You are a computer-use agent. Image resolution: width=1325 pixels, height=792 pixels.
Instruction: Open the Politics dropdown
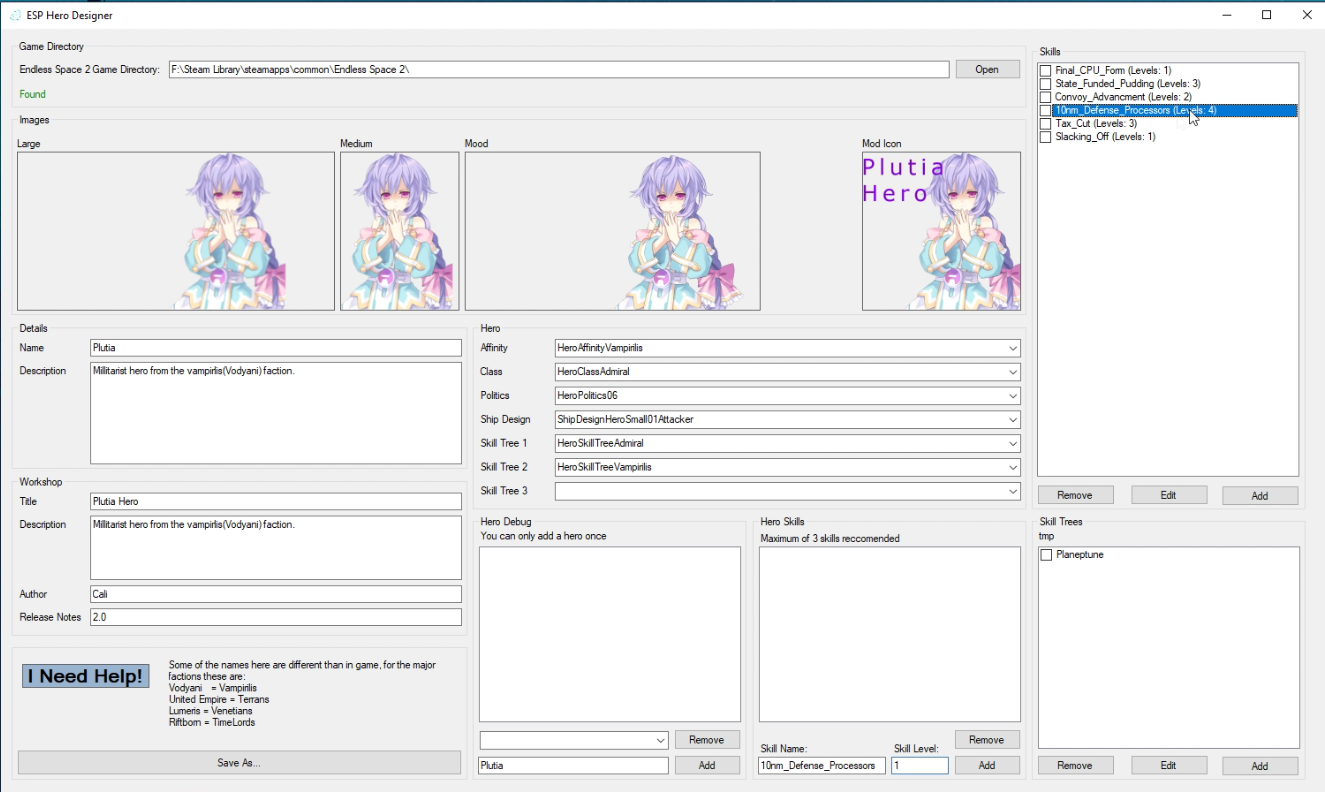pos(1013,396)
